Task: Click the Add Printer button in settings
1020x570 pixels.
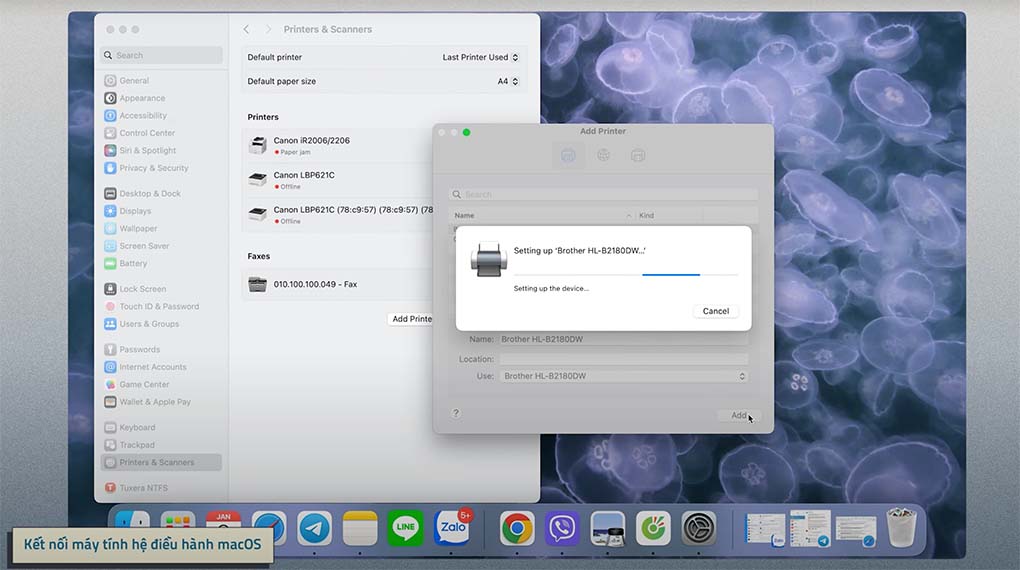Action: 411,319
